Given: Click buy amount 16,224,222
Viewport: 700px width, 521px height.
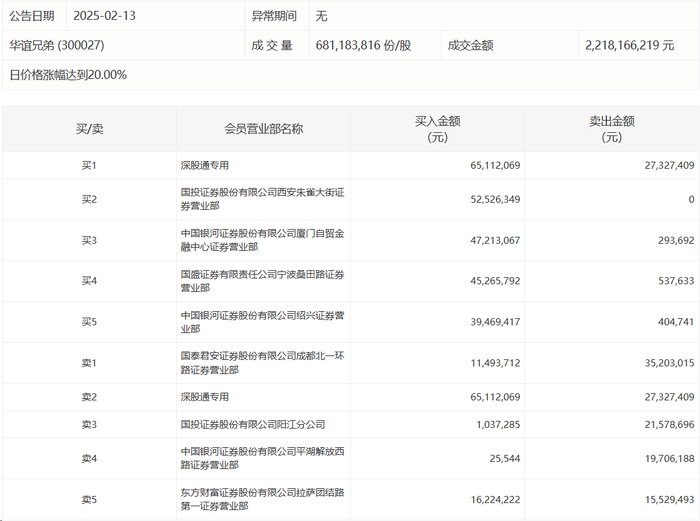Looking at the screenshot, I should coord(495,500).
